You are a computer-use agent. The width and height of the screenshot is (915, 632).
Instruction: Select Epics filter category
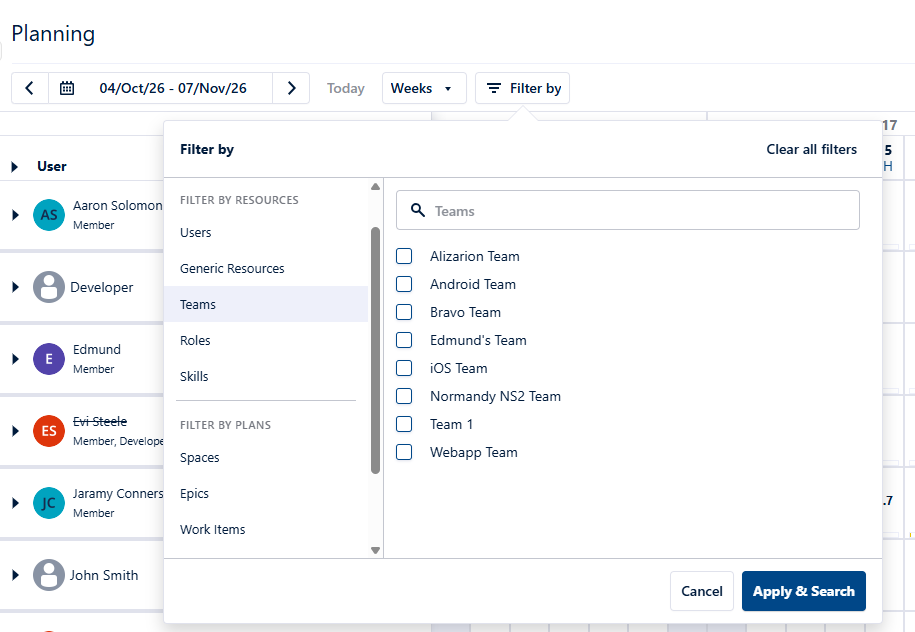click(266, 494)
